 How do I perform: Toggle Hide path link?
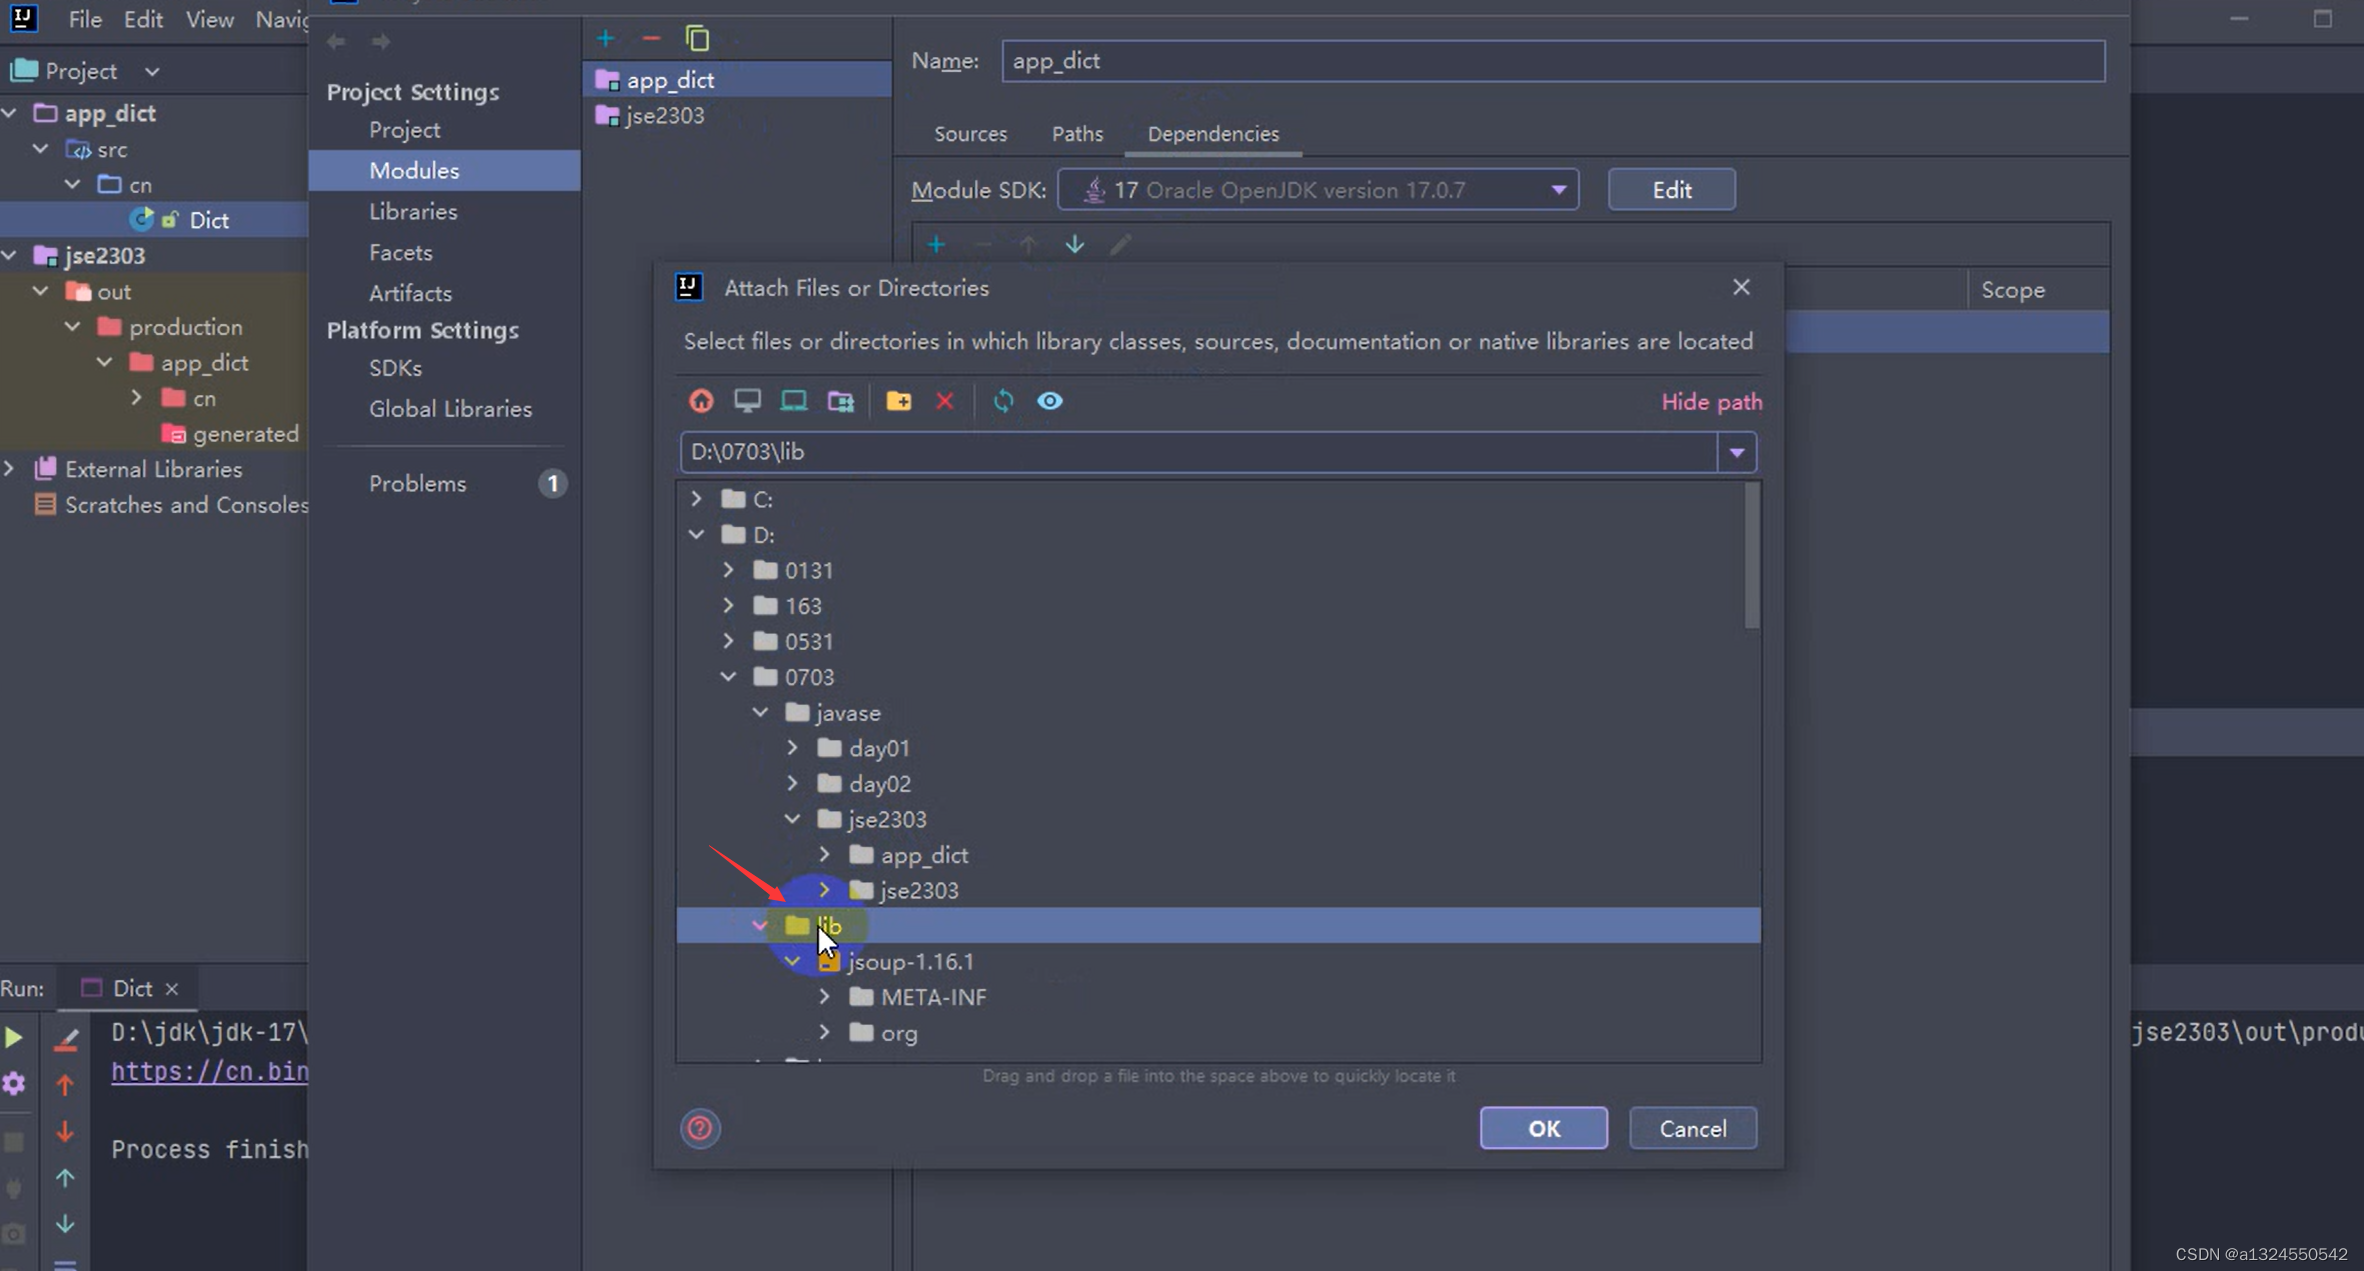(1711, 402)
